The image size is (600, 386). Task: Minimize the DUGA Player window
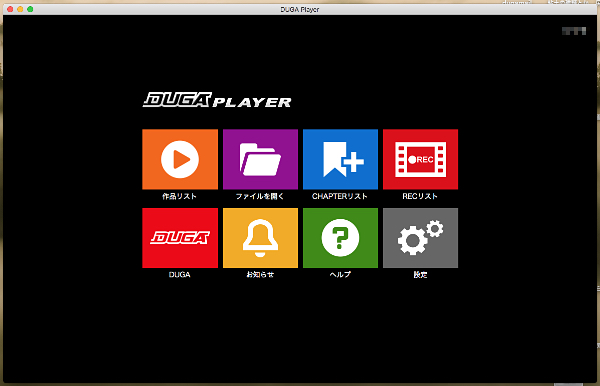click(x=20, y=9)
